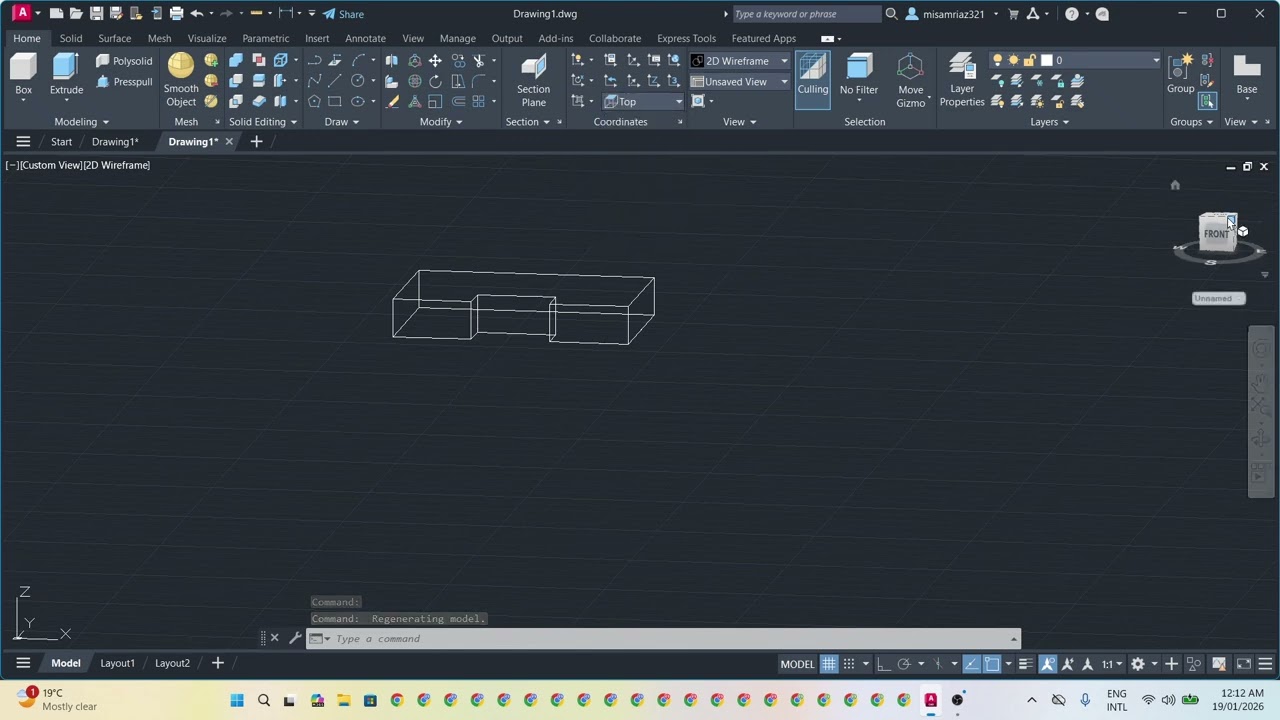Expand the Modify panel
Screen dimensions: 1280x720
point(440,122)
